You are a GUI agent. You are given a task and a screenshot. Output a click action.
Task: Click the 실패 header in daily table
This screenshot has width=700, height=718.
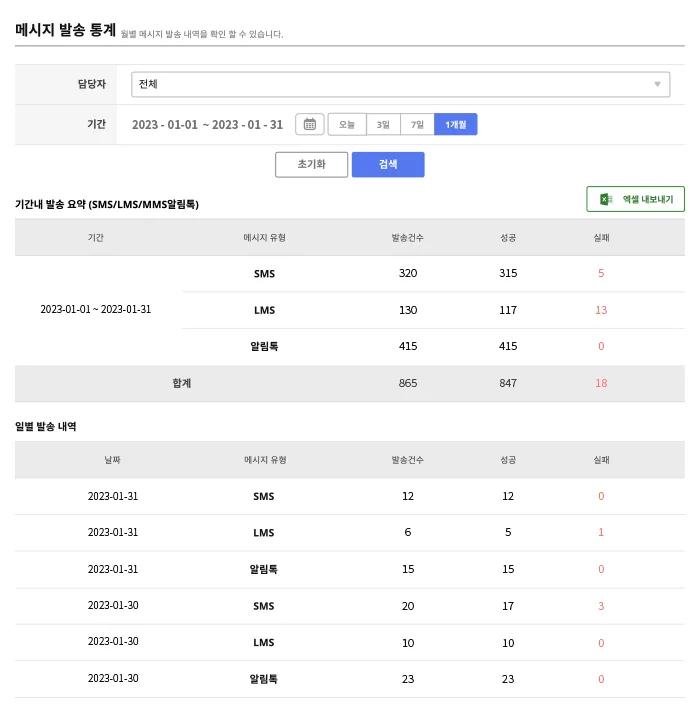pos(601,460)
